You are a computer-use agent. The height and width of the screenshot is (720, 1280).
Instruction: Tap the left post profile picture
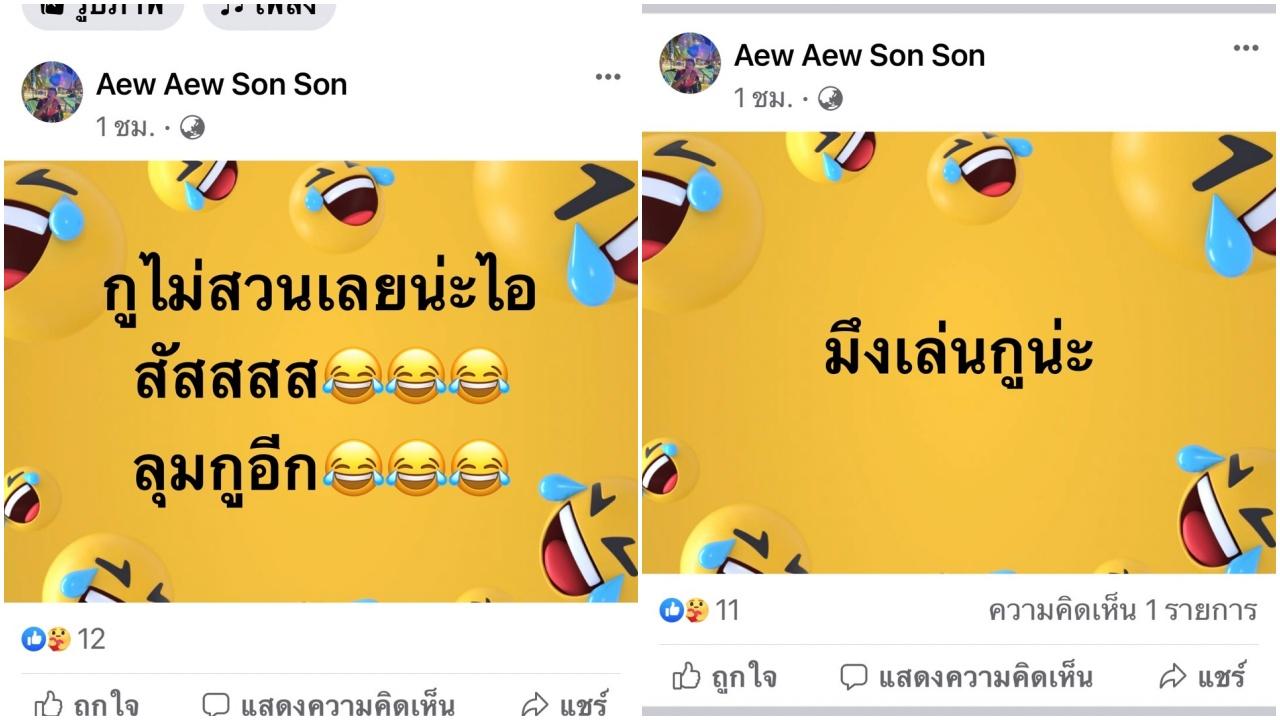pyautogui.click(x=52, y=92)
